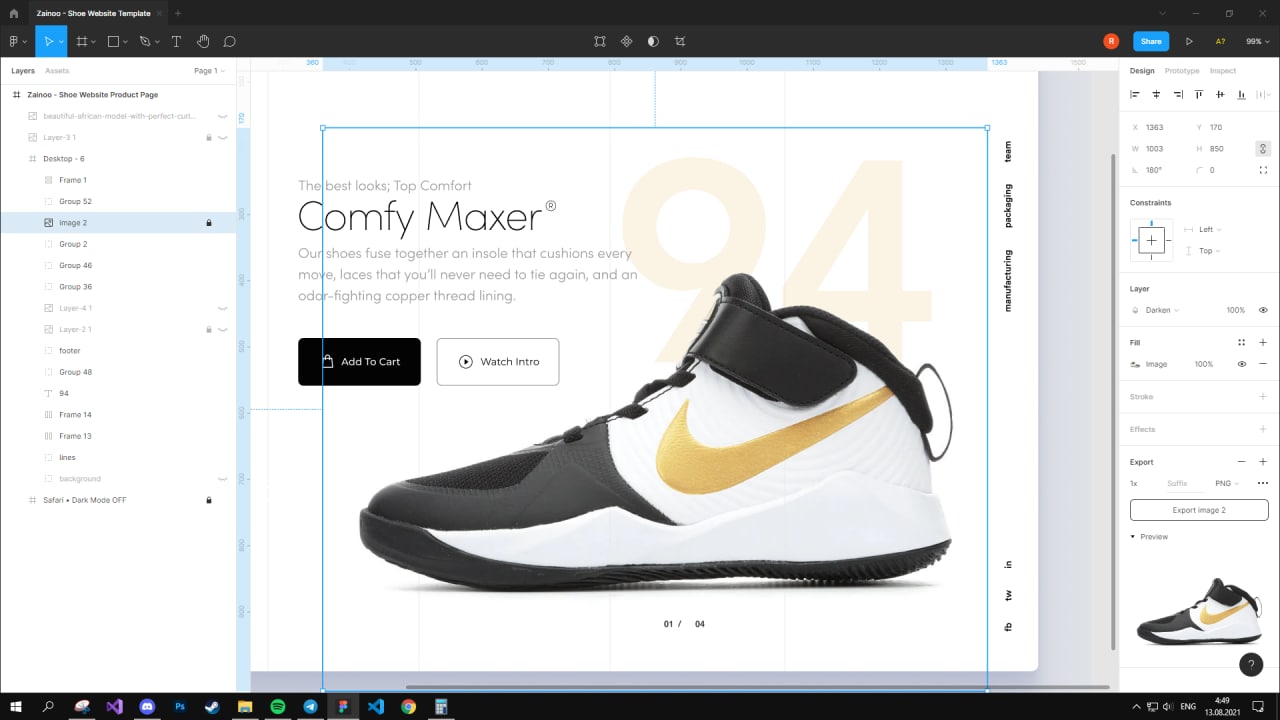The height and width of the screenshot is (720, 1280).
Task: Select the Comment tool
Action: point(229,42)
